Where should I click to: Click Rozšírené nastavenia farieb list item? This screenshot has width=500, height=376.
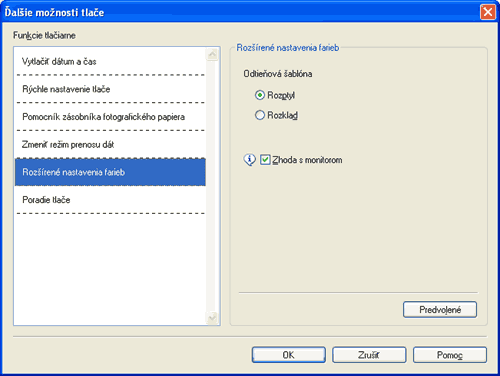tap(110, 172)
